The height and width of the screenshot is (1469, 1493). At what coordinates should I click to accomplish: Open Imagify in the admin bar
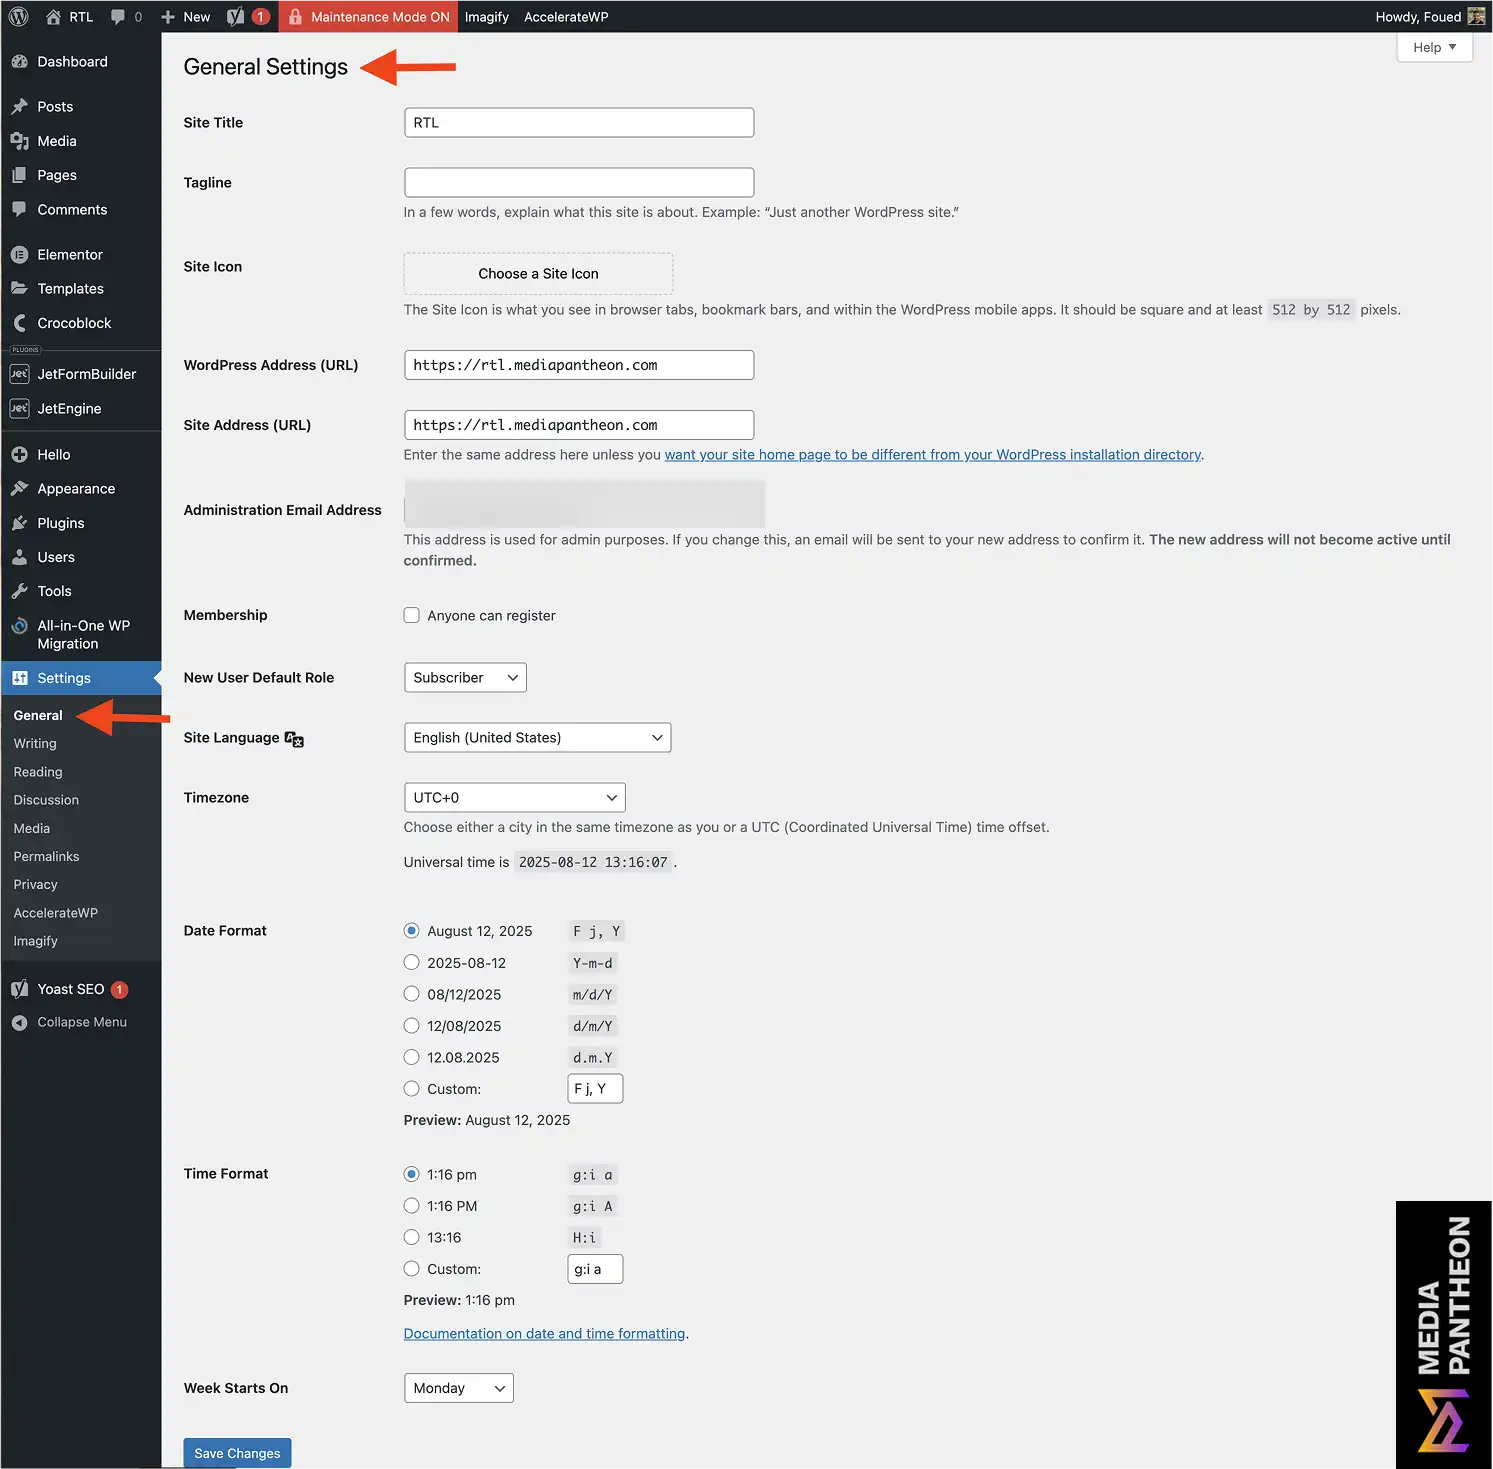[487, 16]
